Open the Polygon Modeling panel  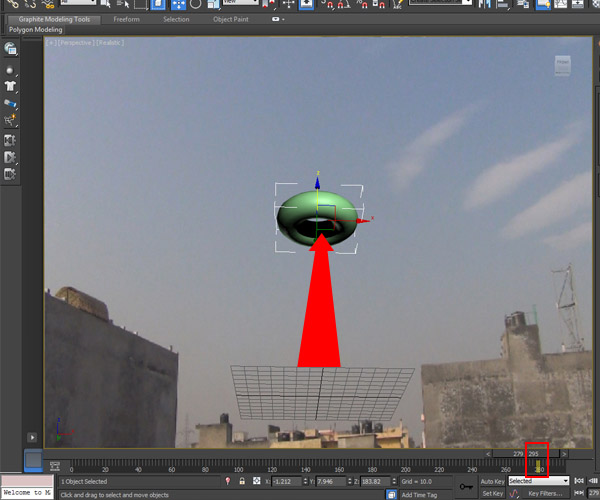36,29
